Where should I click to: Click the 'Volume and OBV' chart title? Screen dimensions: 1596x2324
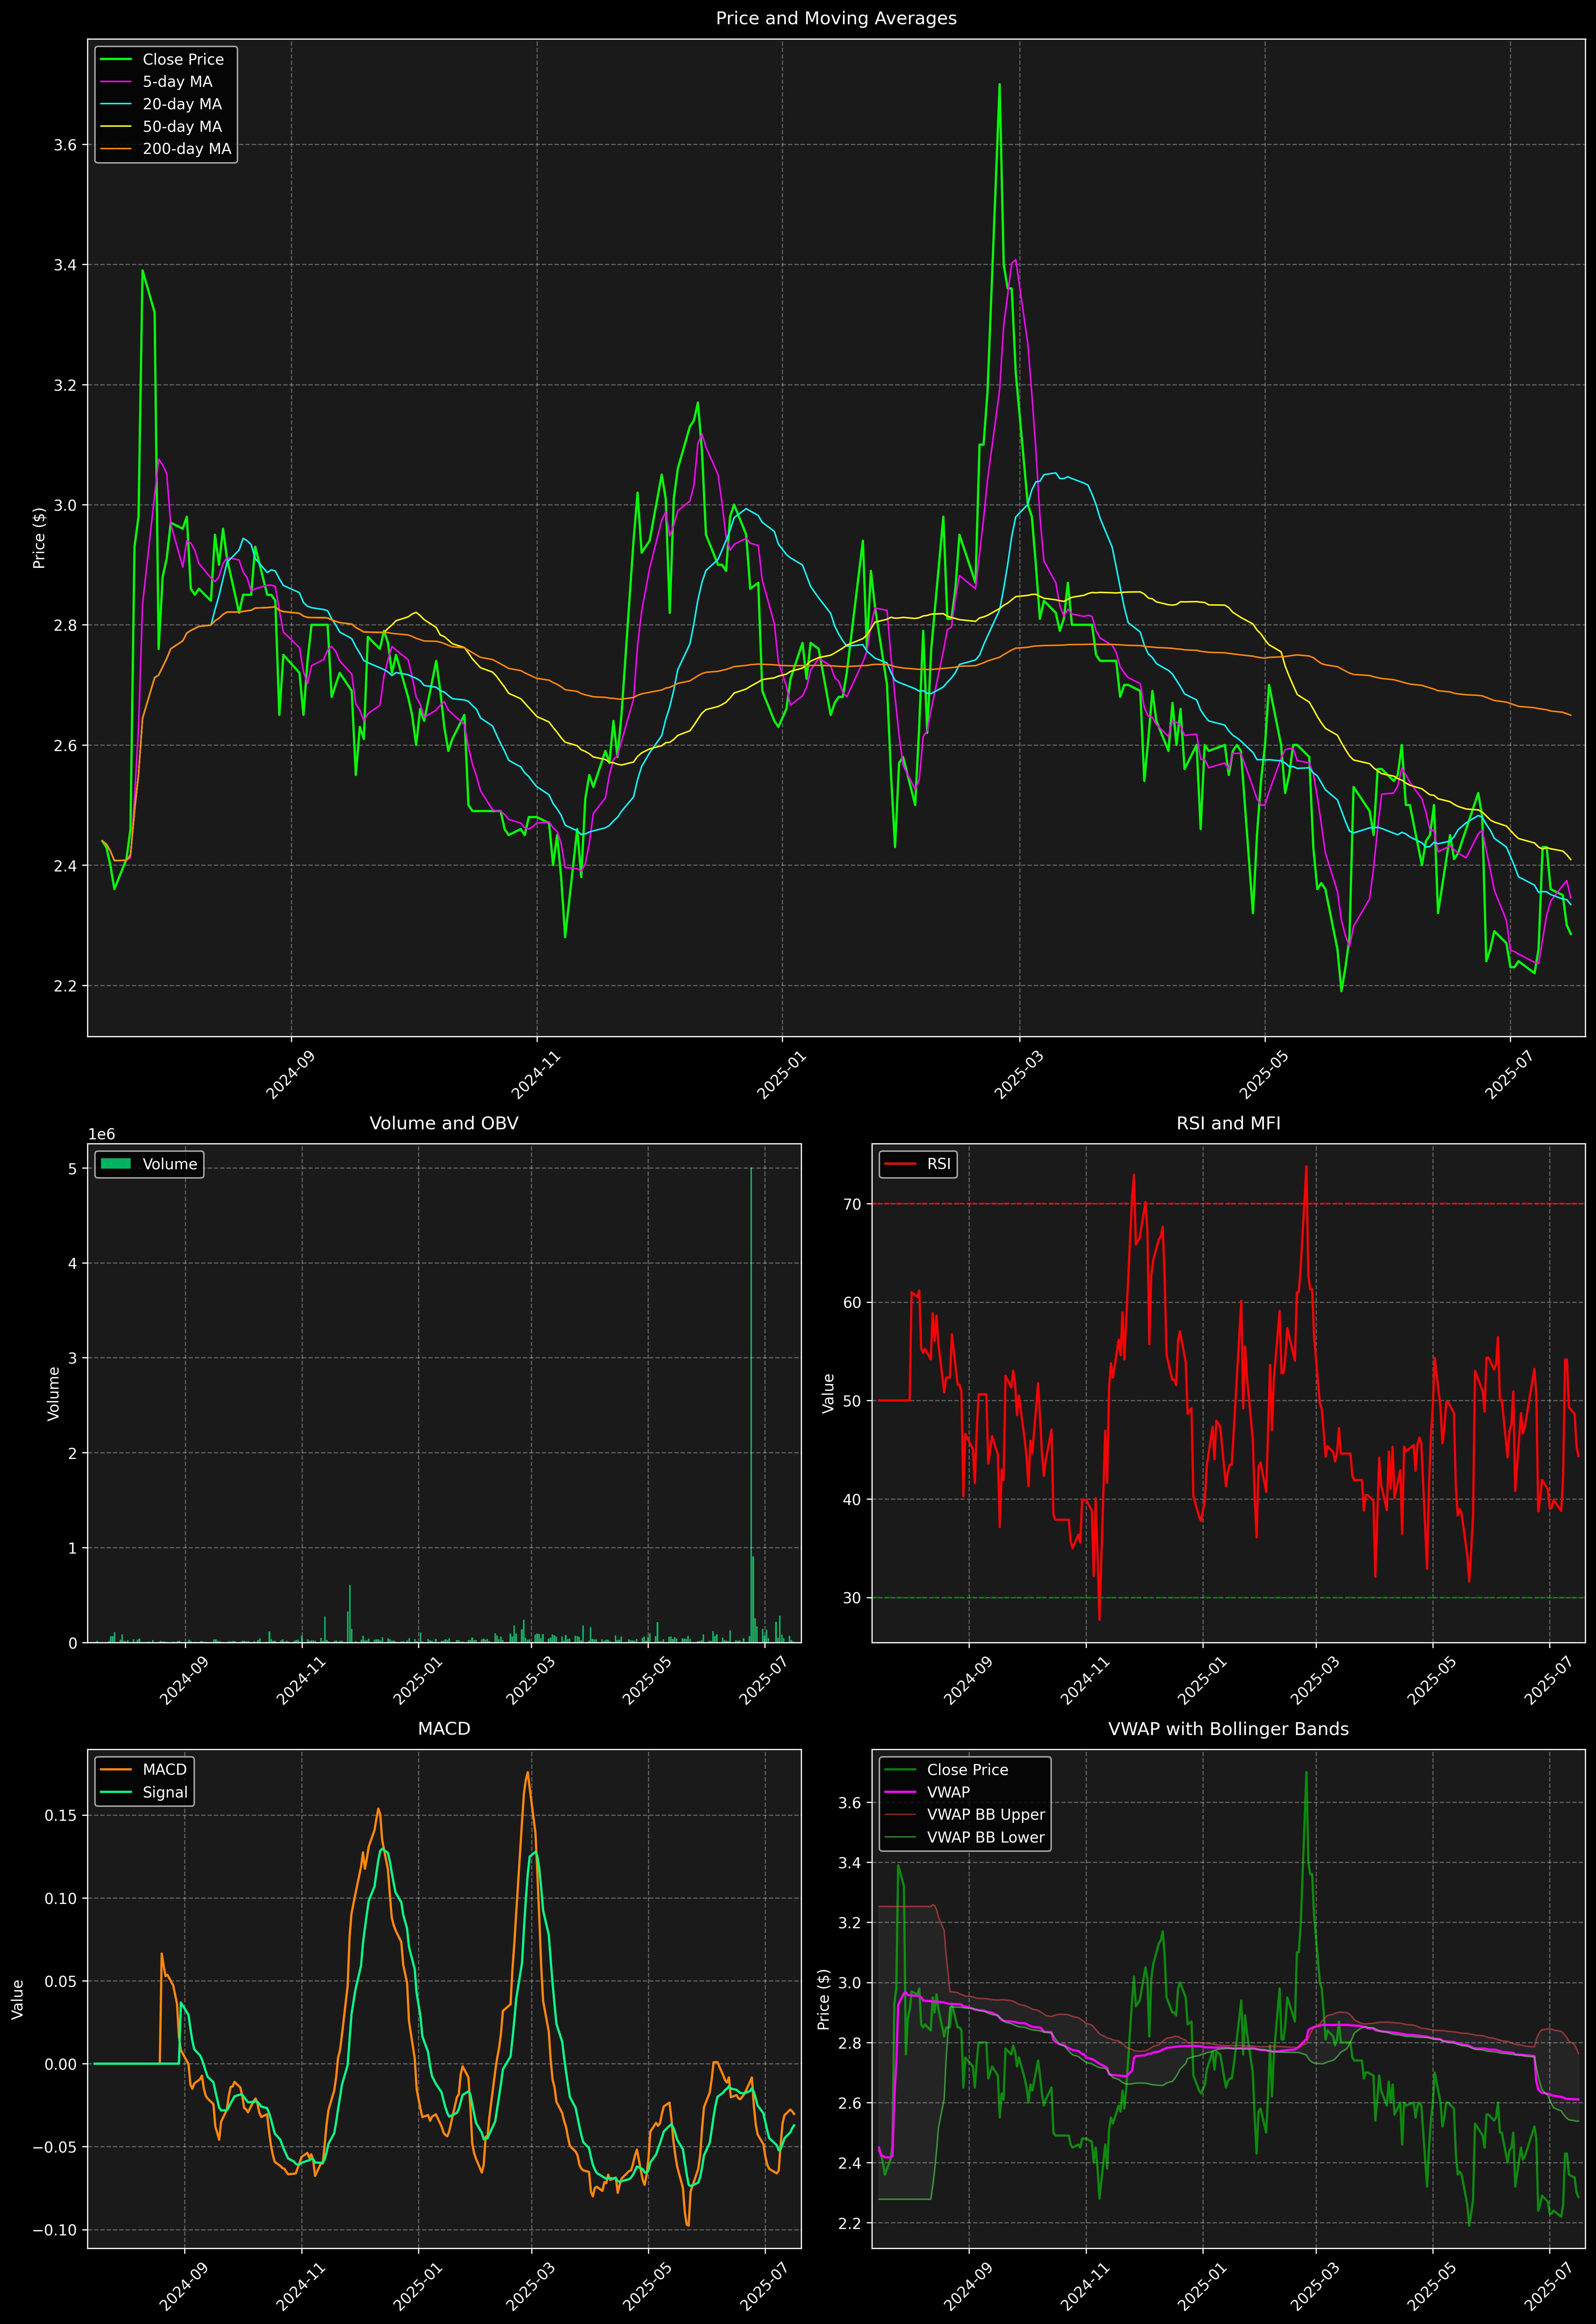444,1123
